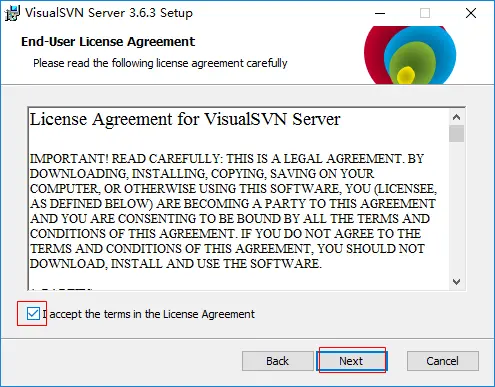Close the setup window with X

[x=471, y=13]
